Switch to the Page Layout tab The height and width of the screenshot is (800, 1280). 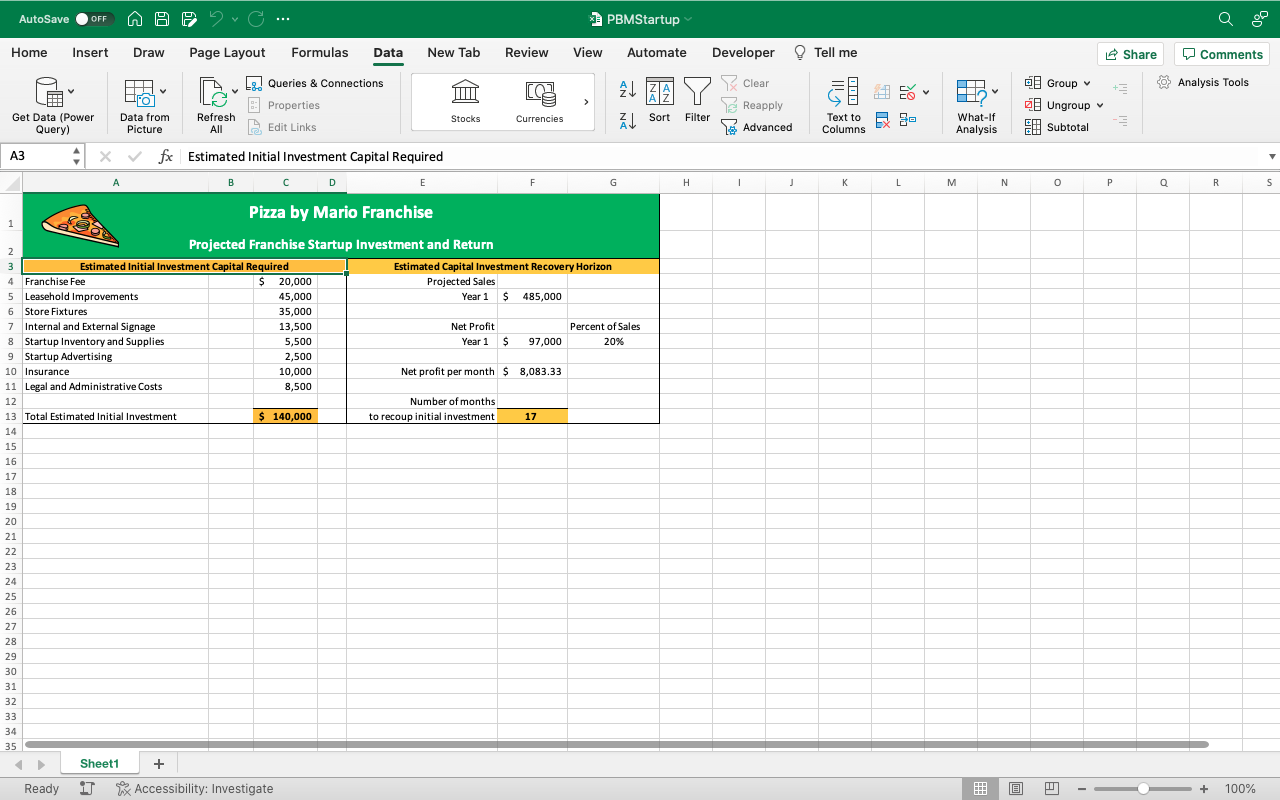(x=227, y=53)
